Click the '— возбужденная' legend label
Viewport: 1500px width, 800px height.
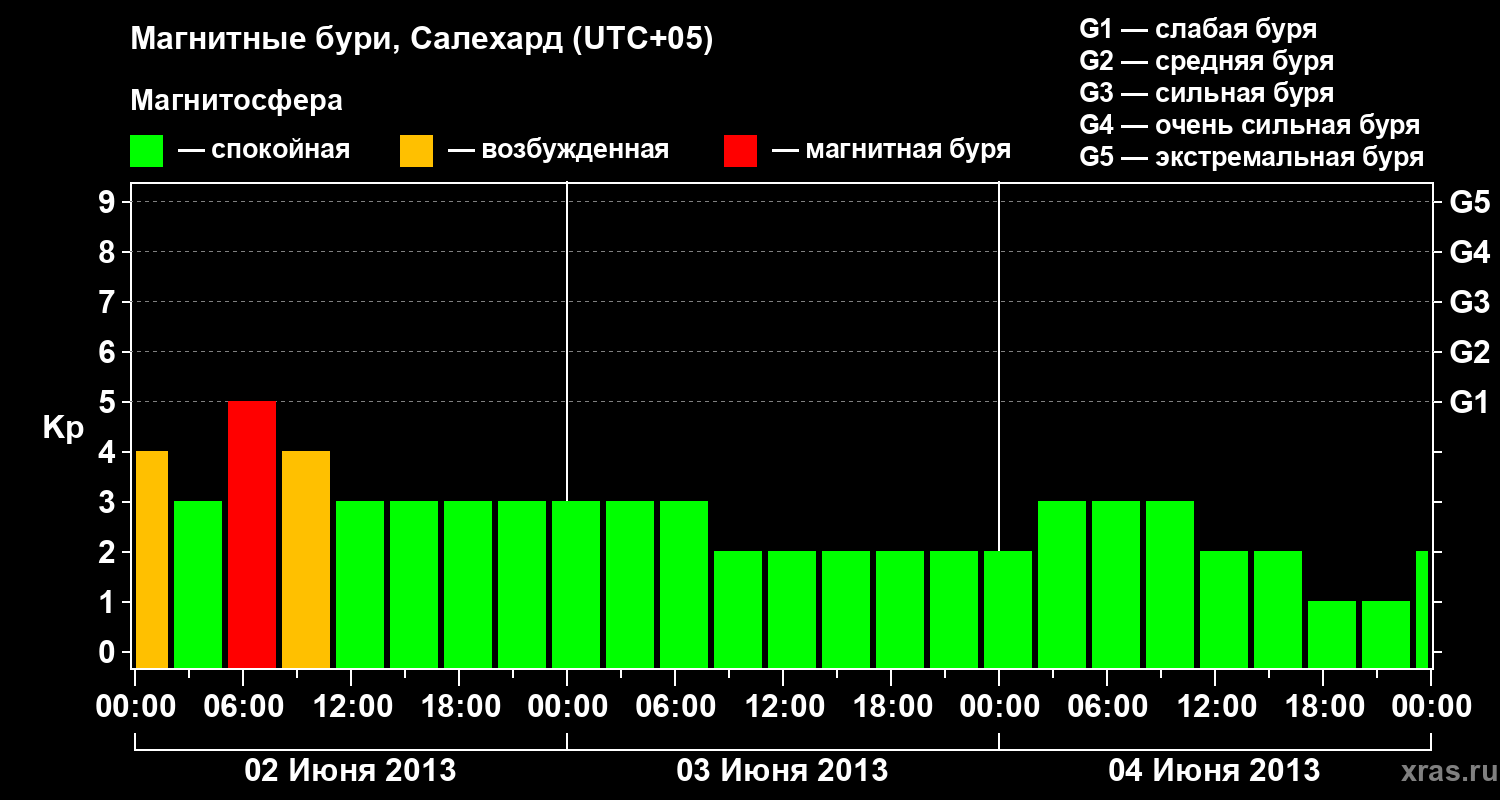[x=558, y=151]
